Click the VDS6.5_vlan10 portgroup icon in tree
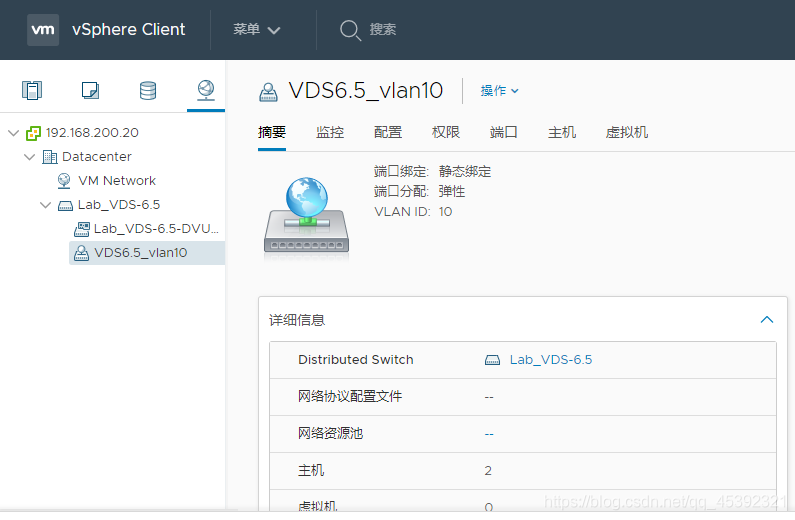 point(82,253)
